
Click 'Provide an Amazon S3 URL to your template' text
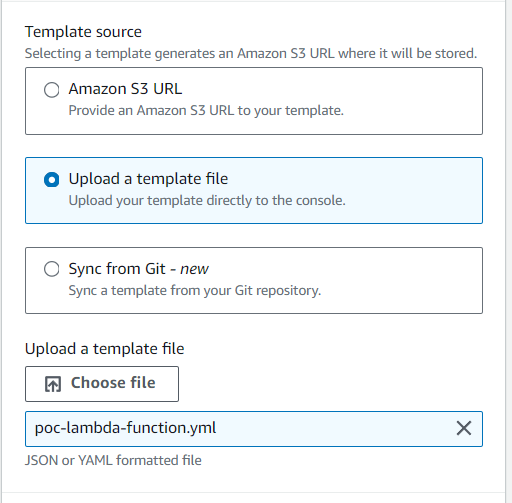point(206,111)
